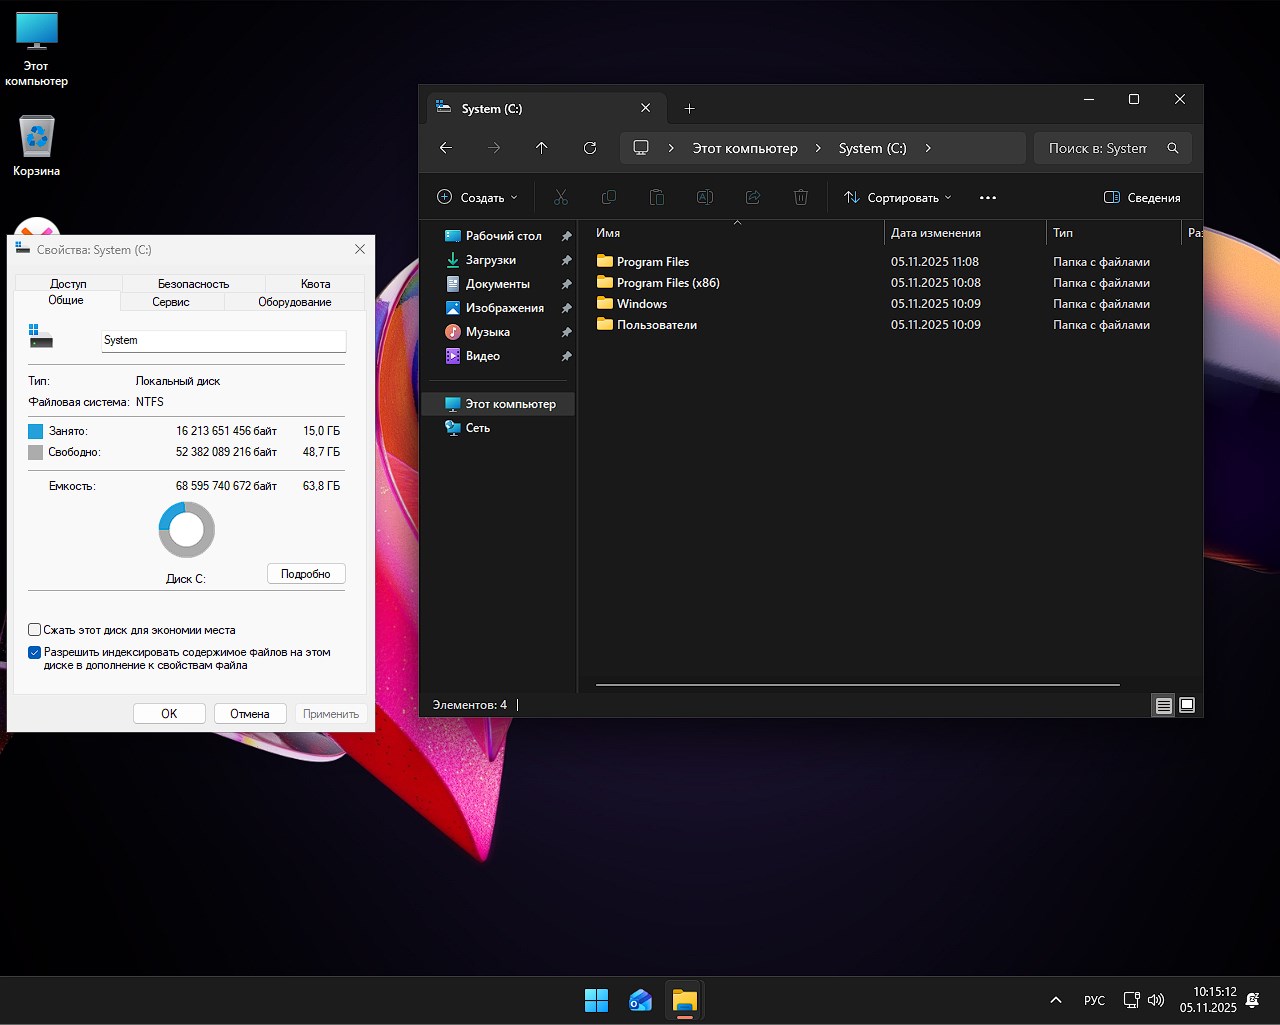Open the Сортировать dropdown
1280x1025 pixels.
896,197
